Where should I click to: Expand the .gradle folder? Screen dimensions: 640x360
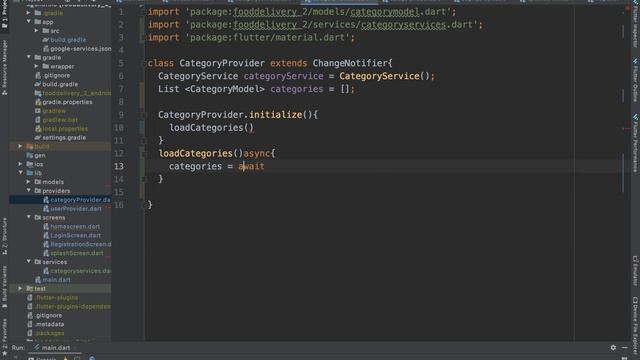pyautogui.click(x=29, y=13)
